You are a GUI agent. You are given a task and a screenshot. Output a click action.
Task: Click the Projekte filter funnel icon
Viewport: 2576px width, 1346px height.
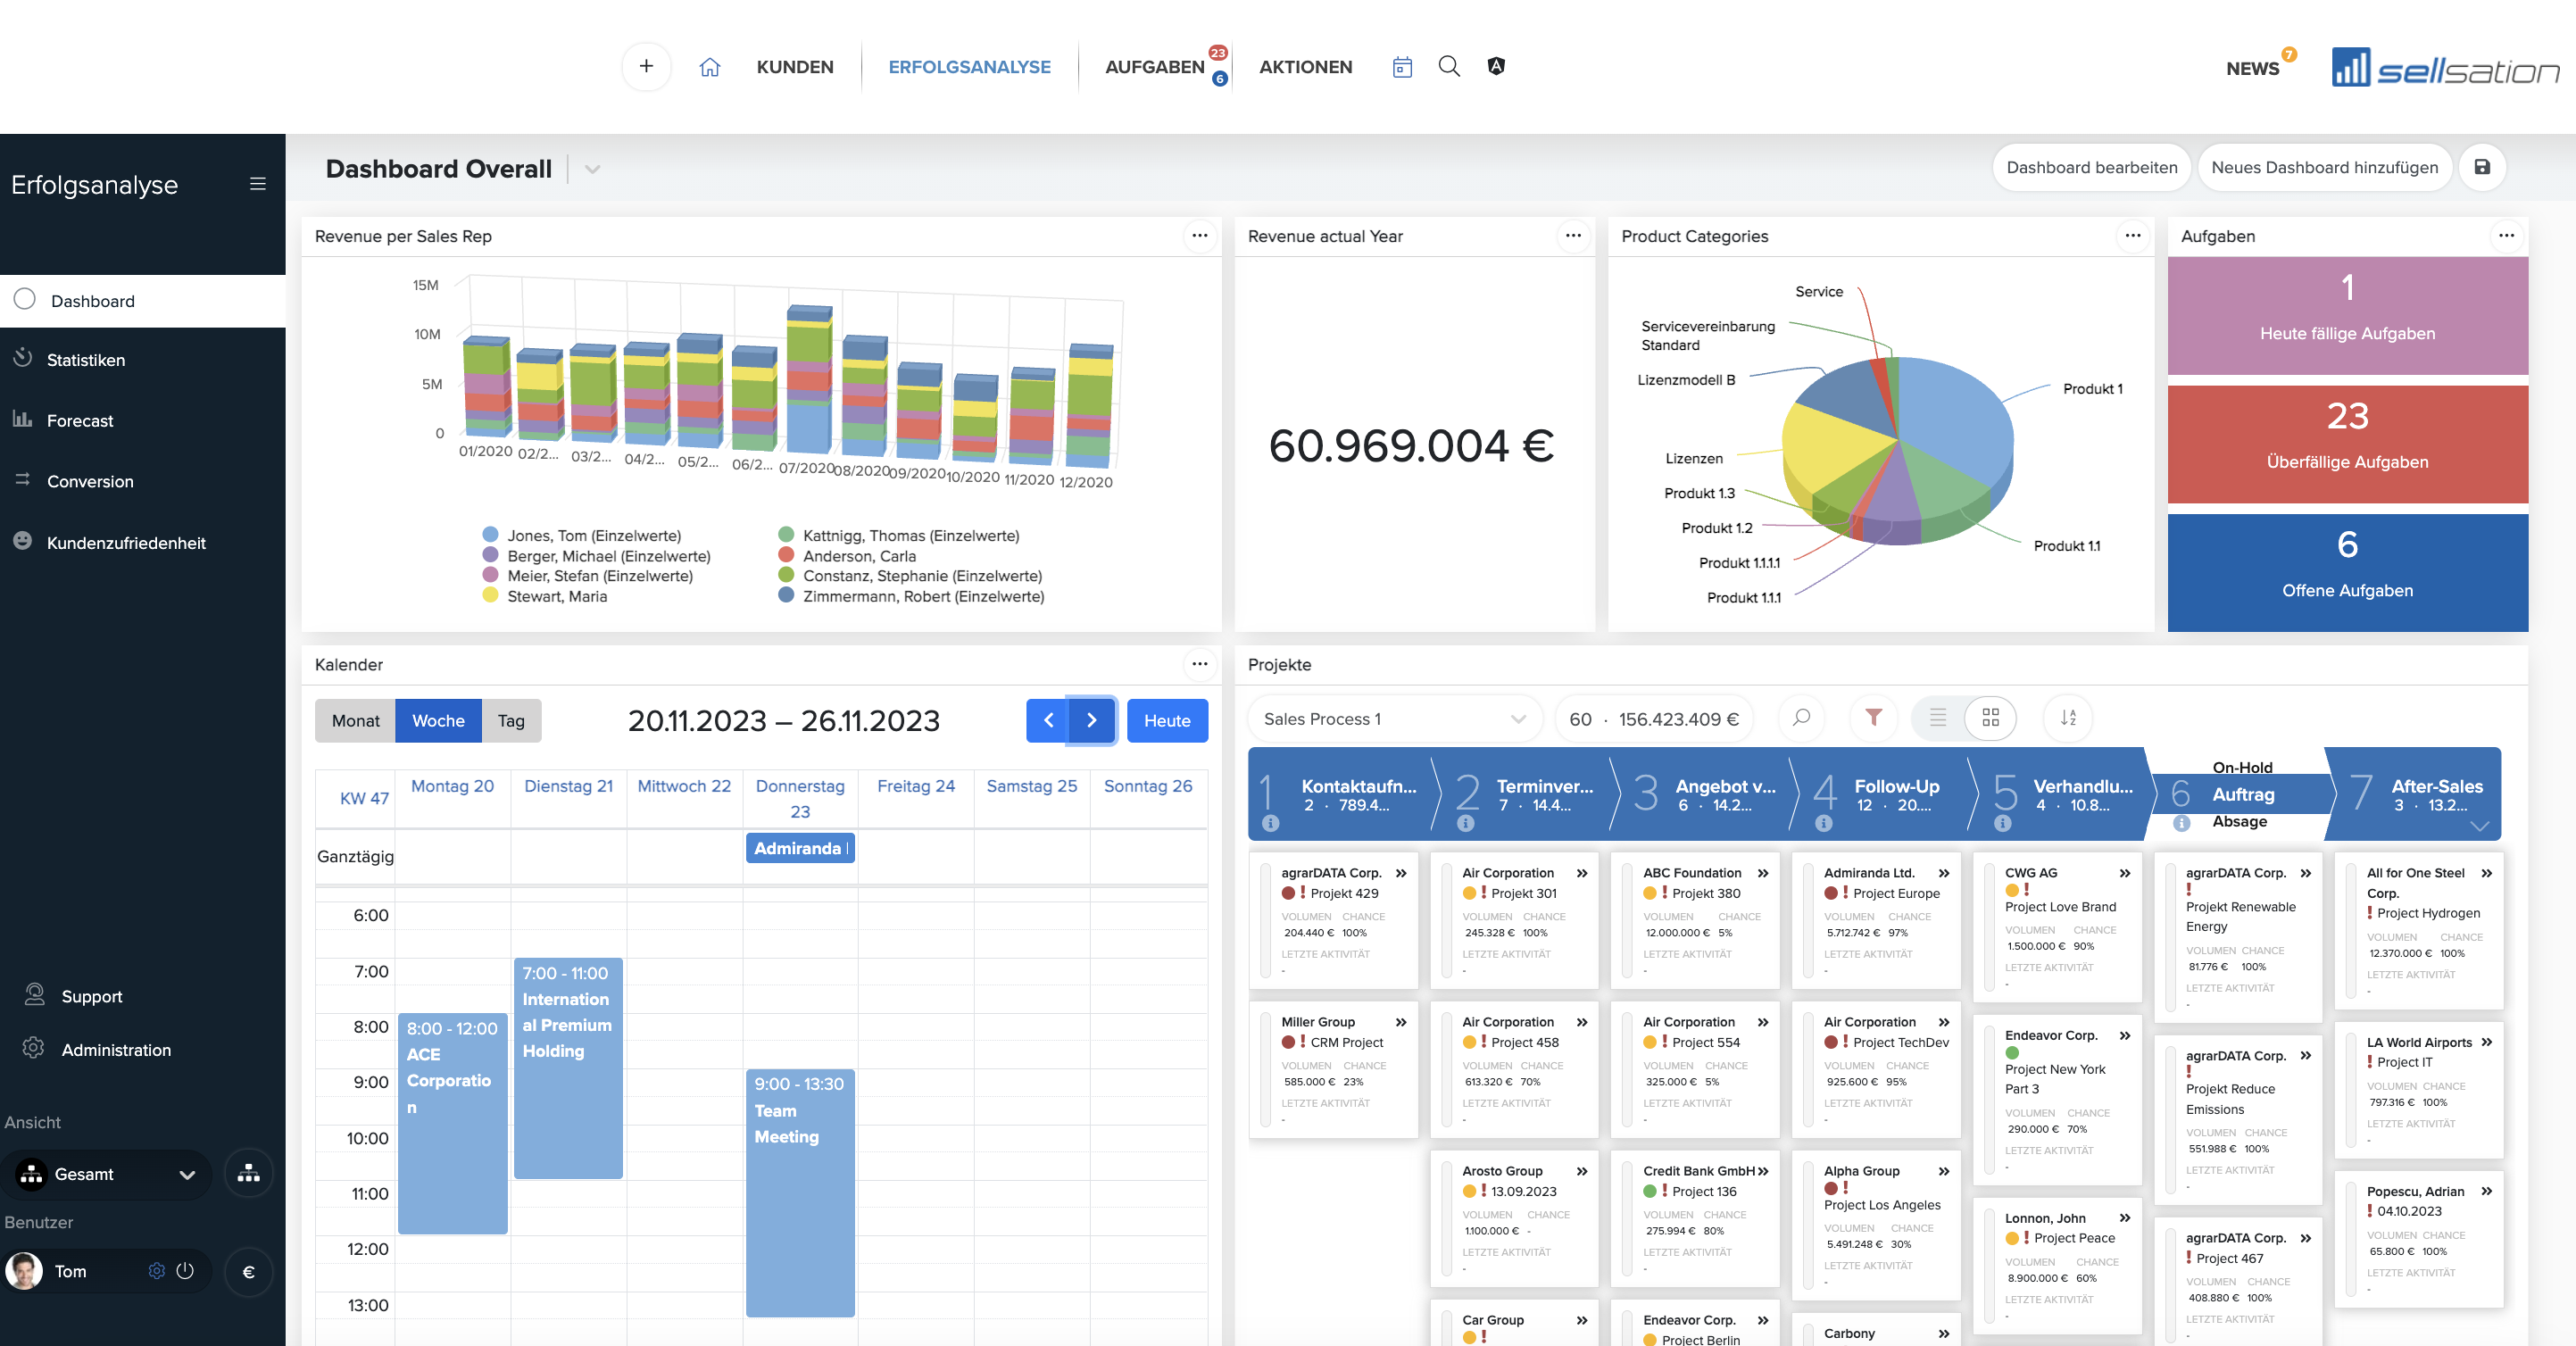(x=1874, y=718)
